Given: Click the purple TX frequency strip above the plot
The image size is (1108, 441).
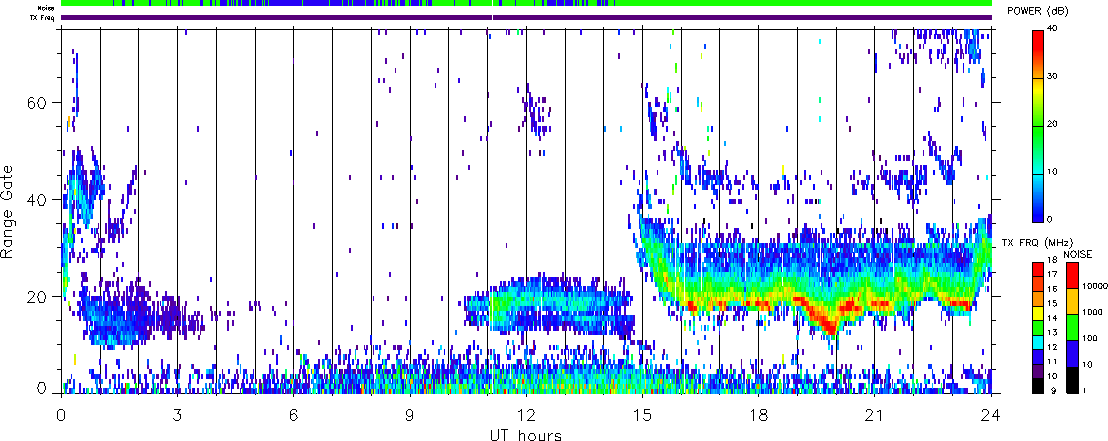Looking at the screenshot, I should coord(526,18).
